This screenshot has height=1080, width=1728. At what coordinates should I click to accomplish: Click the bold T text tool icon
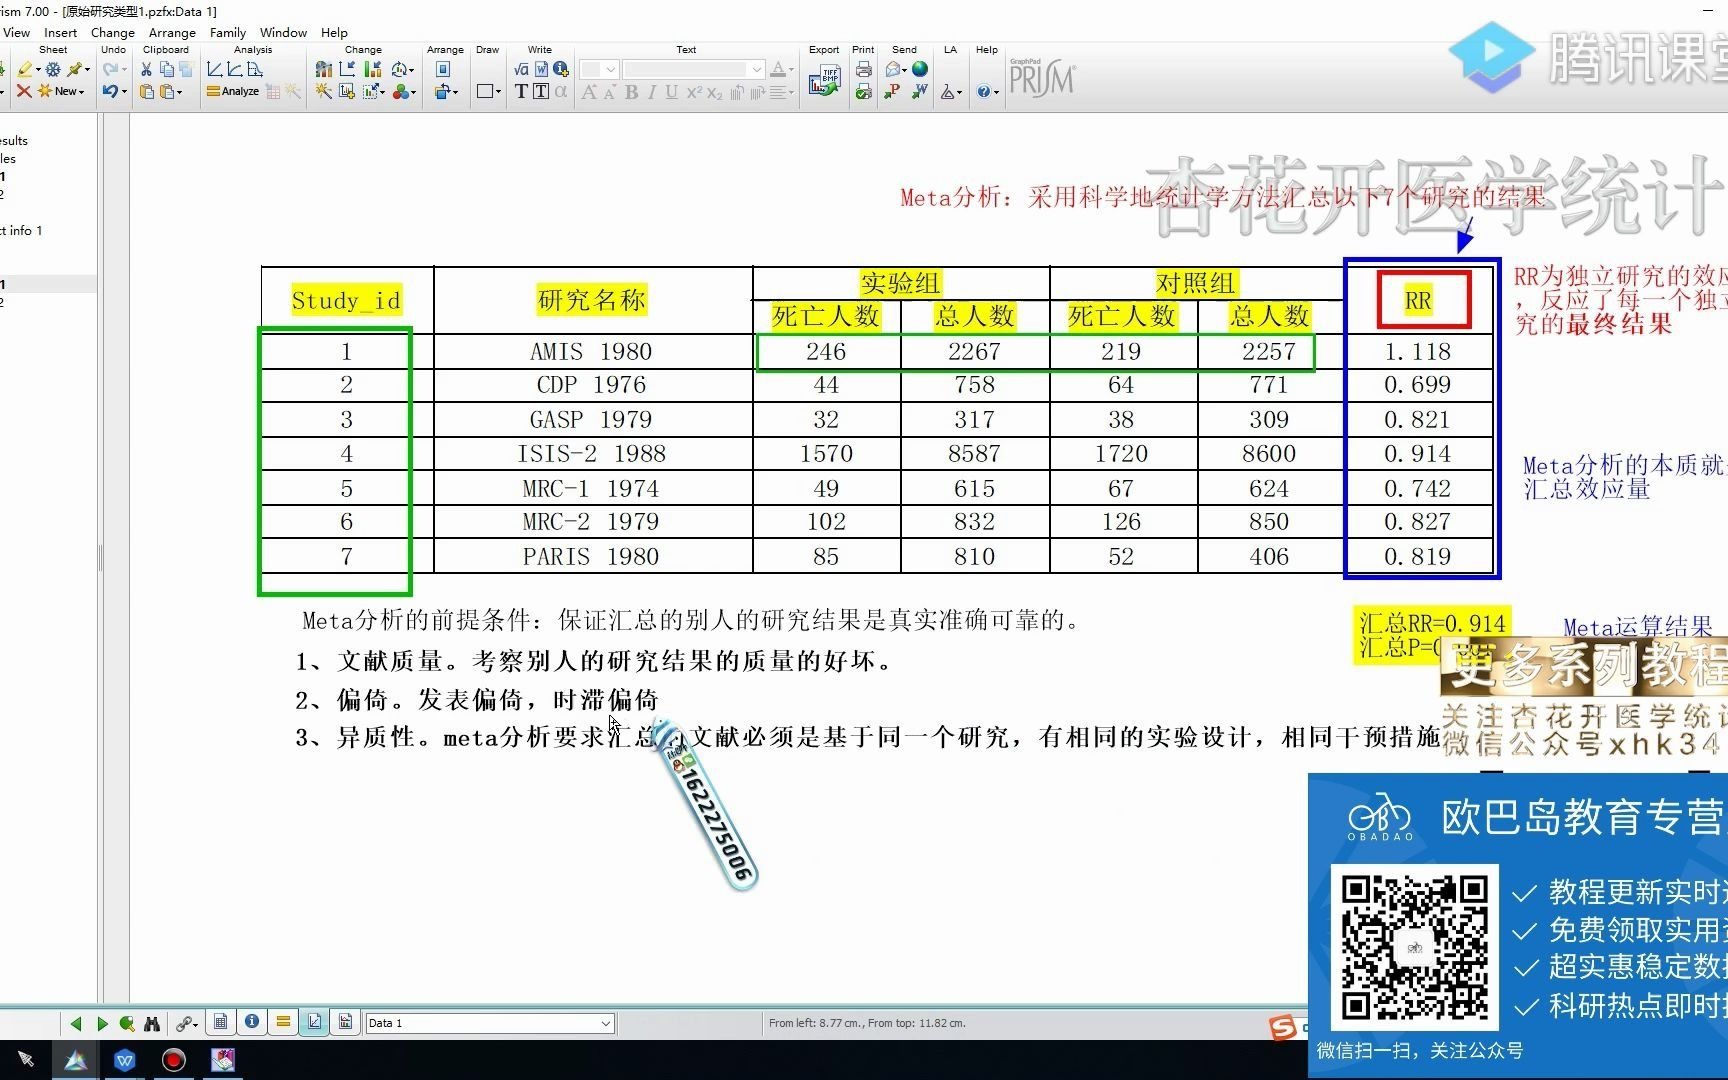pos(521,91)
